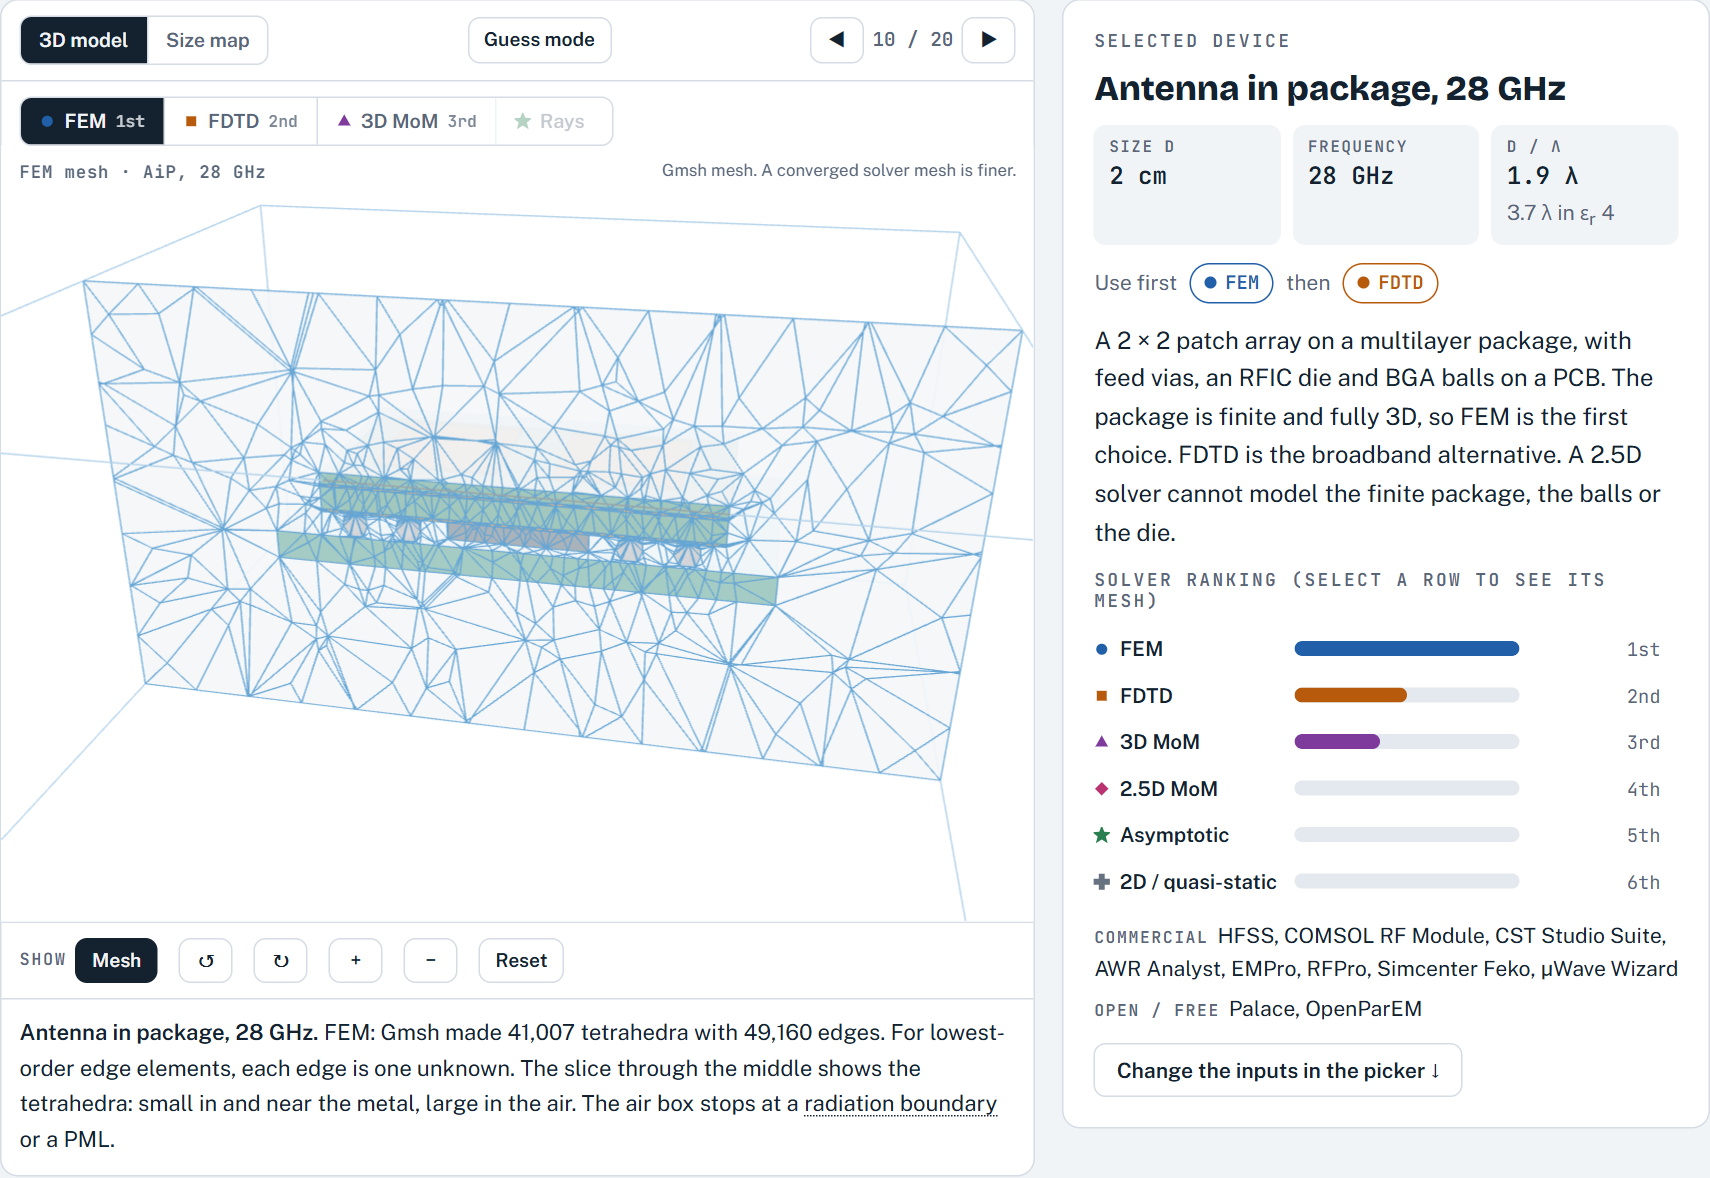Zoom out with the minus button

pos(431,961)
